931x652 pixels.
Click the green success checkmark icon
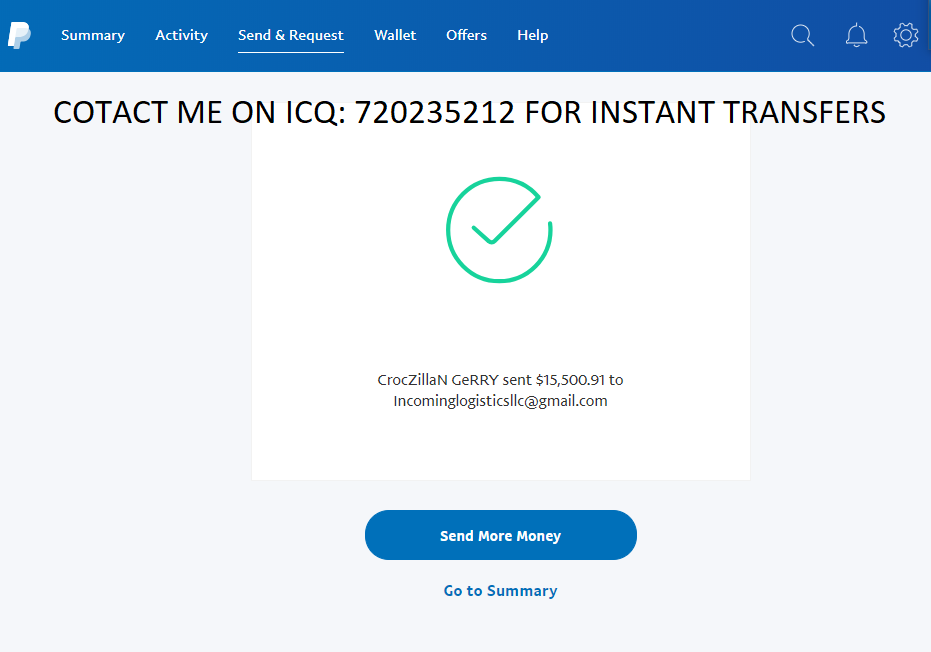tap(499, 229)
